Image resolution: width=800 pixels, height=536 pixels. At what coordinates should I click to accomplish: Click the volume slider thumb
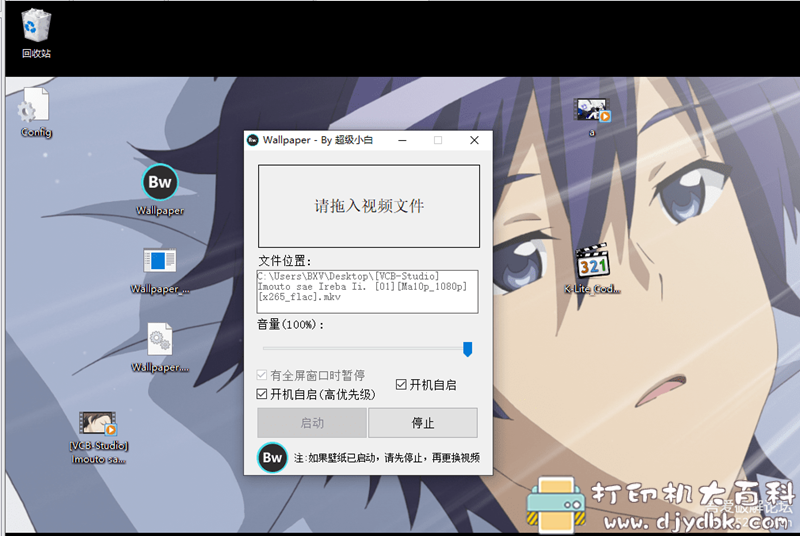(467, 349)
